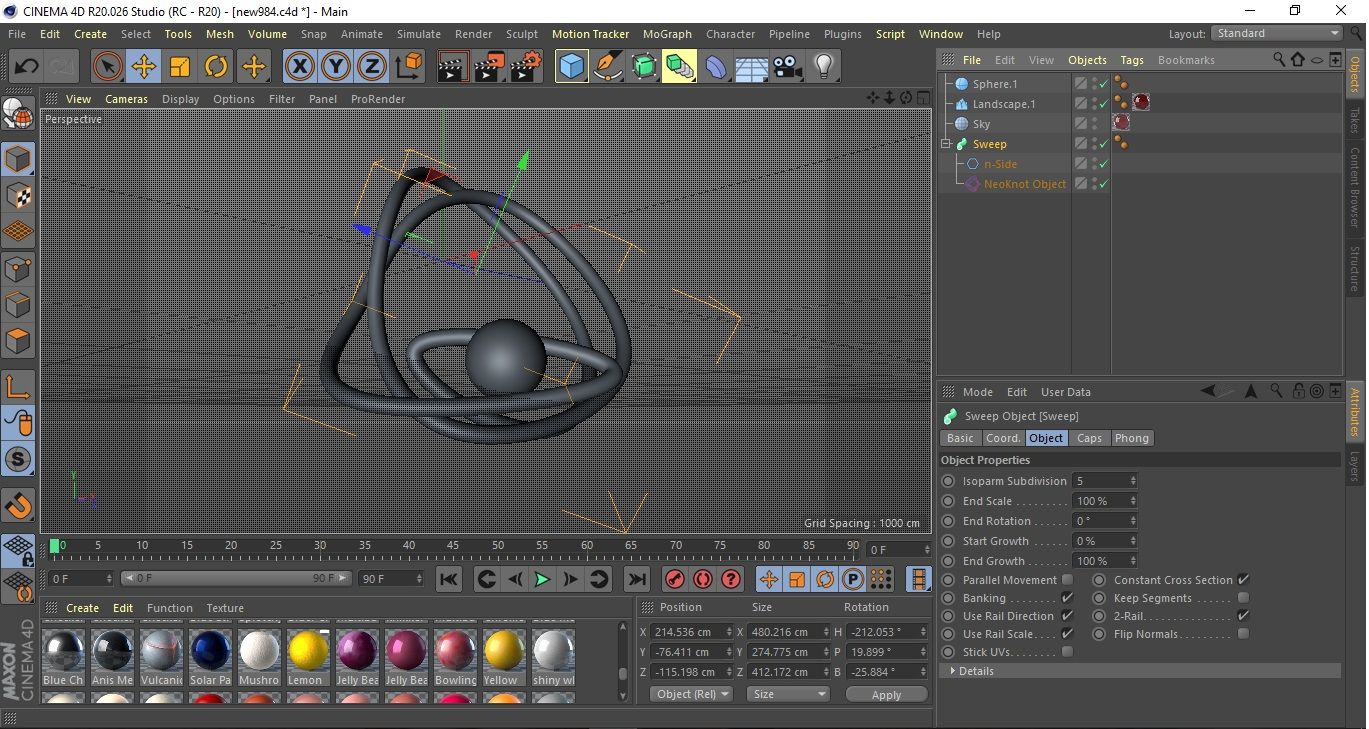Enable Stick UVs checkbox
Viewport: 1369px width, 729px height.
pyautogui.click(x=1067, y=652)
